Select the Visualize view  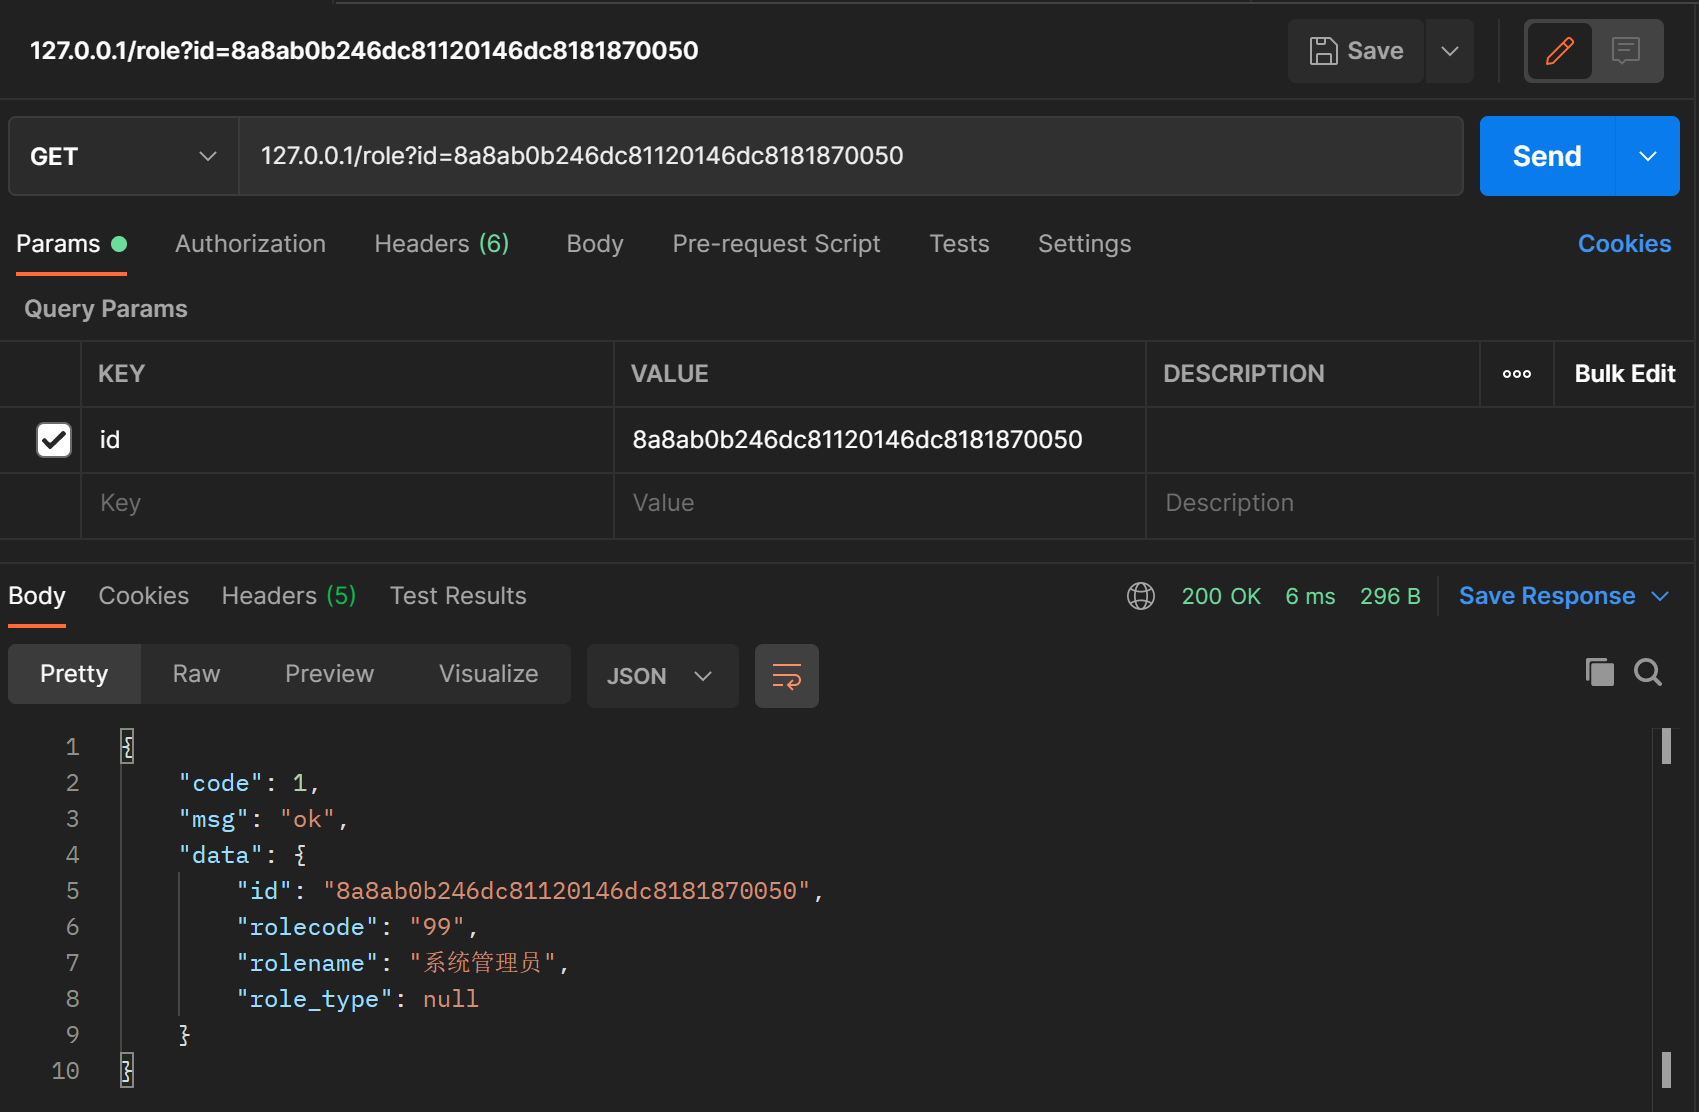coord(488,674)
